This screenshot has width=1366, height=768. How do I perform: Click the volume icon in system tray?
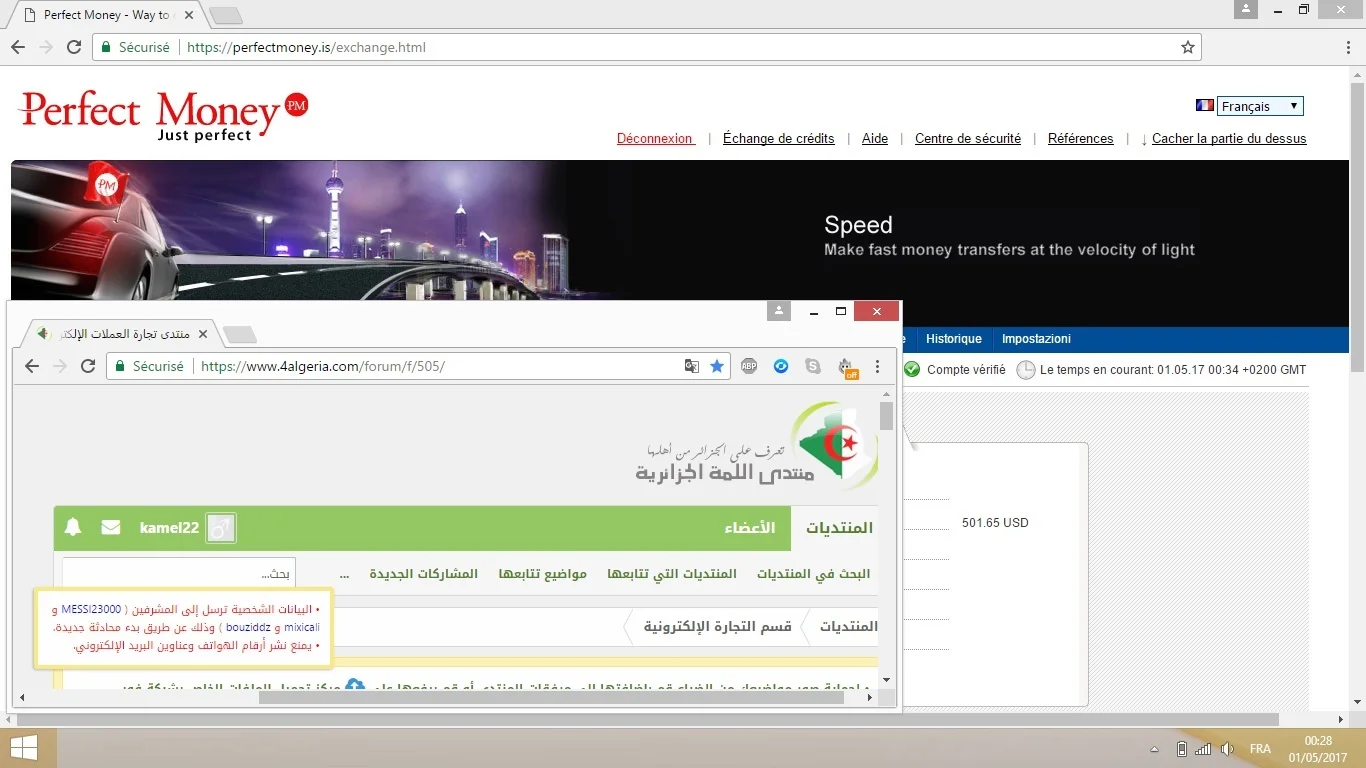(x=1227, y=749)
